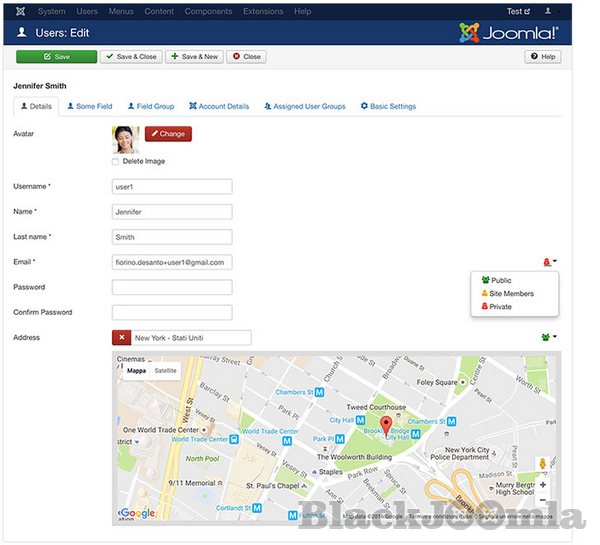
Task: Expand the Email privacy dropdown
Action: (x=549, y=262)
